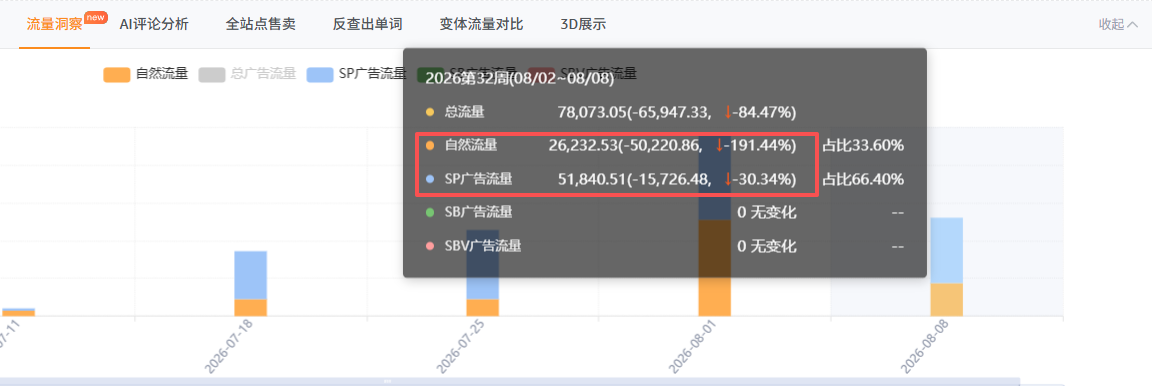Viewport: 1152px width, 386px height.
Task: Click the orange bar segment above 2026-07-25
Action: [x=483, y=307]
